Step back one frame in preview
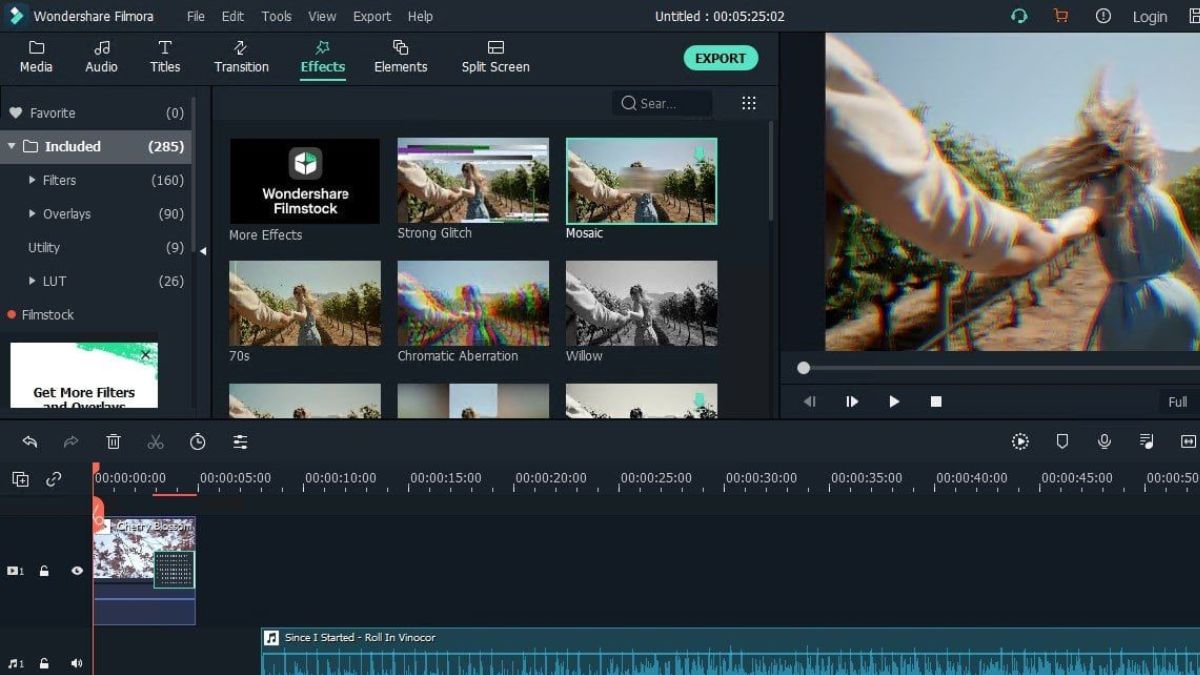Screen dimensions: 1200x675 (x=810, y=402)
